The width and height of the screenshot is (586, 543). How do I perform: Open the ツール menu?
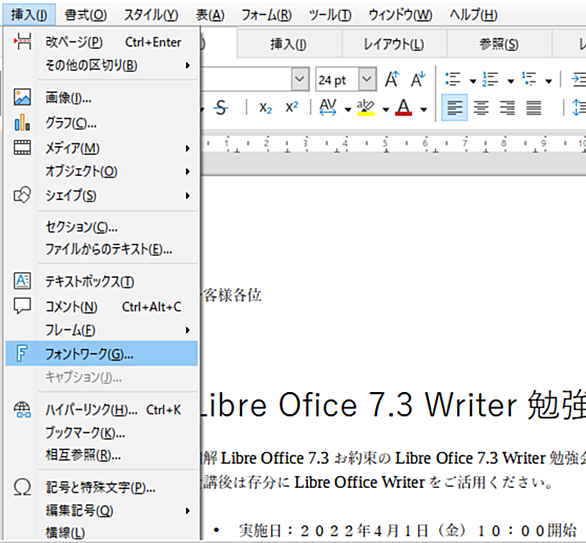[330, 15]
